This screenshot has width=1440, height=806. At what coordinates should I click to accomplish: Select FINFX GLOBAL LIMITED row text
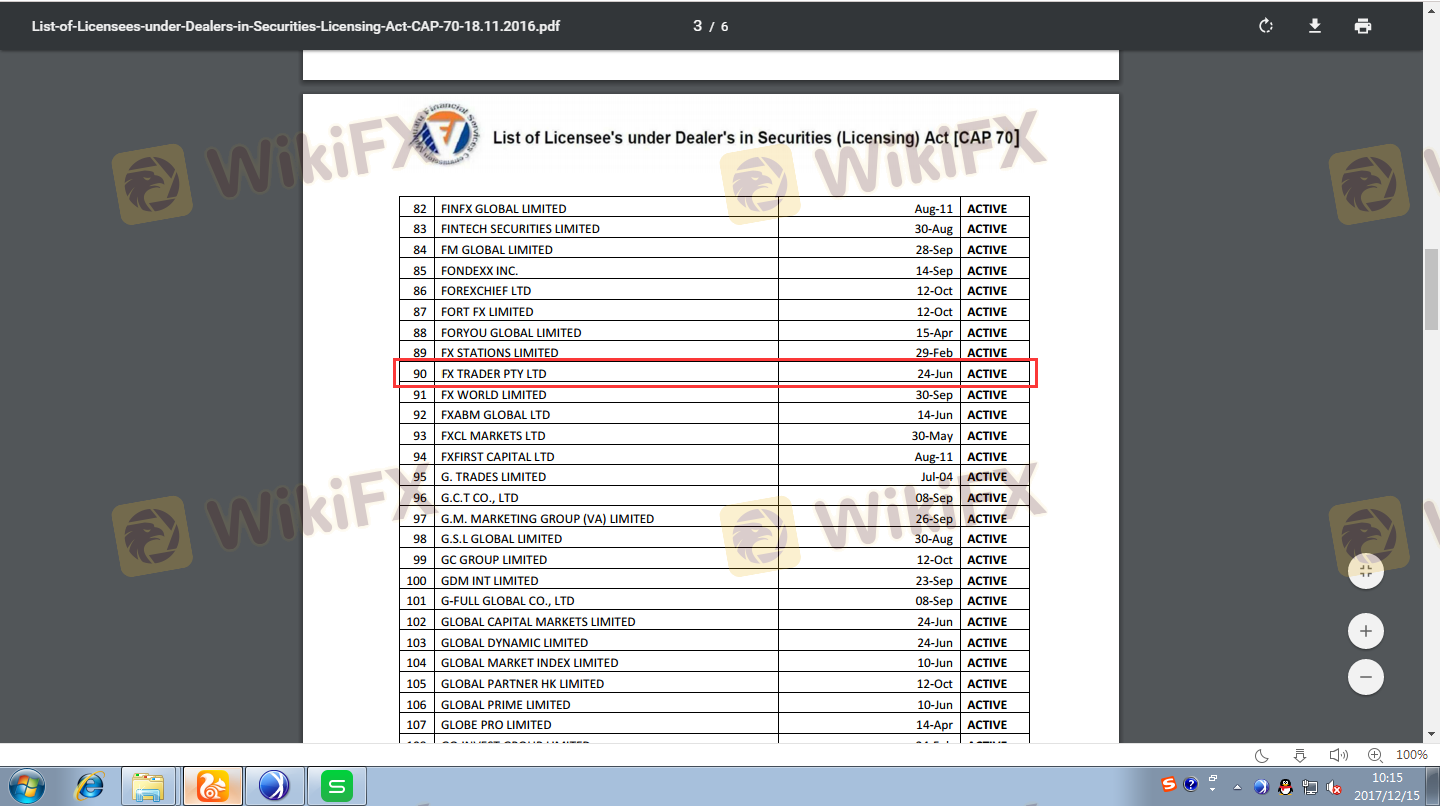point(504,209)
